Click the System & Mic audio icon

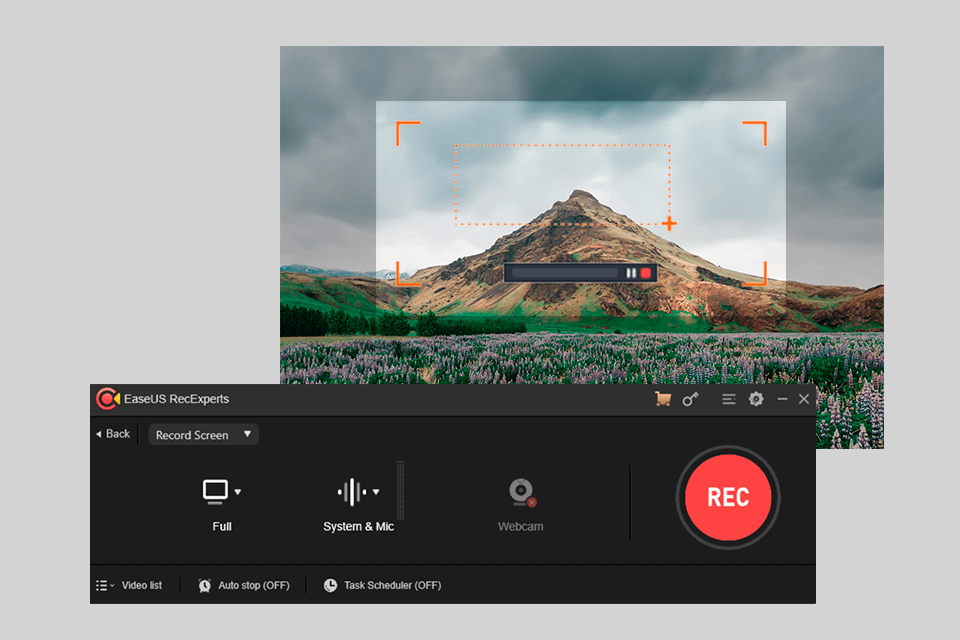pos(354,491)
